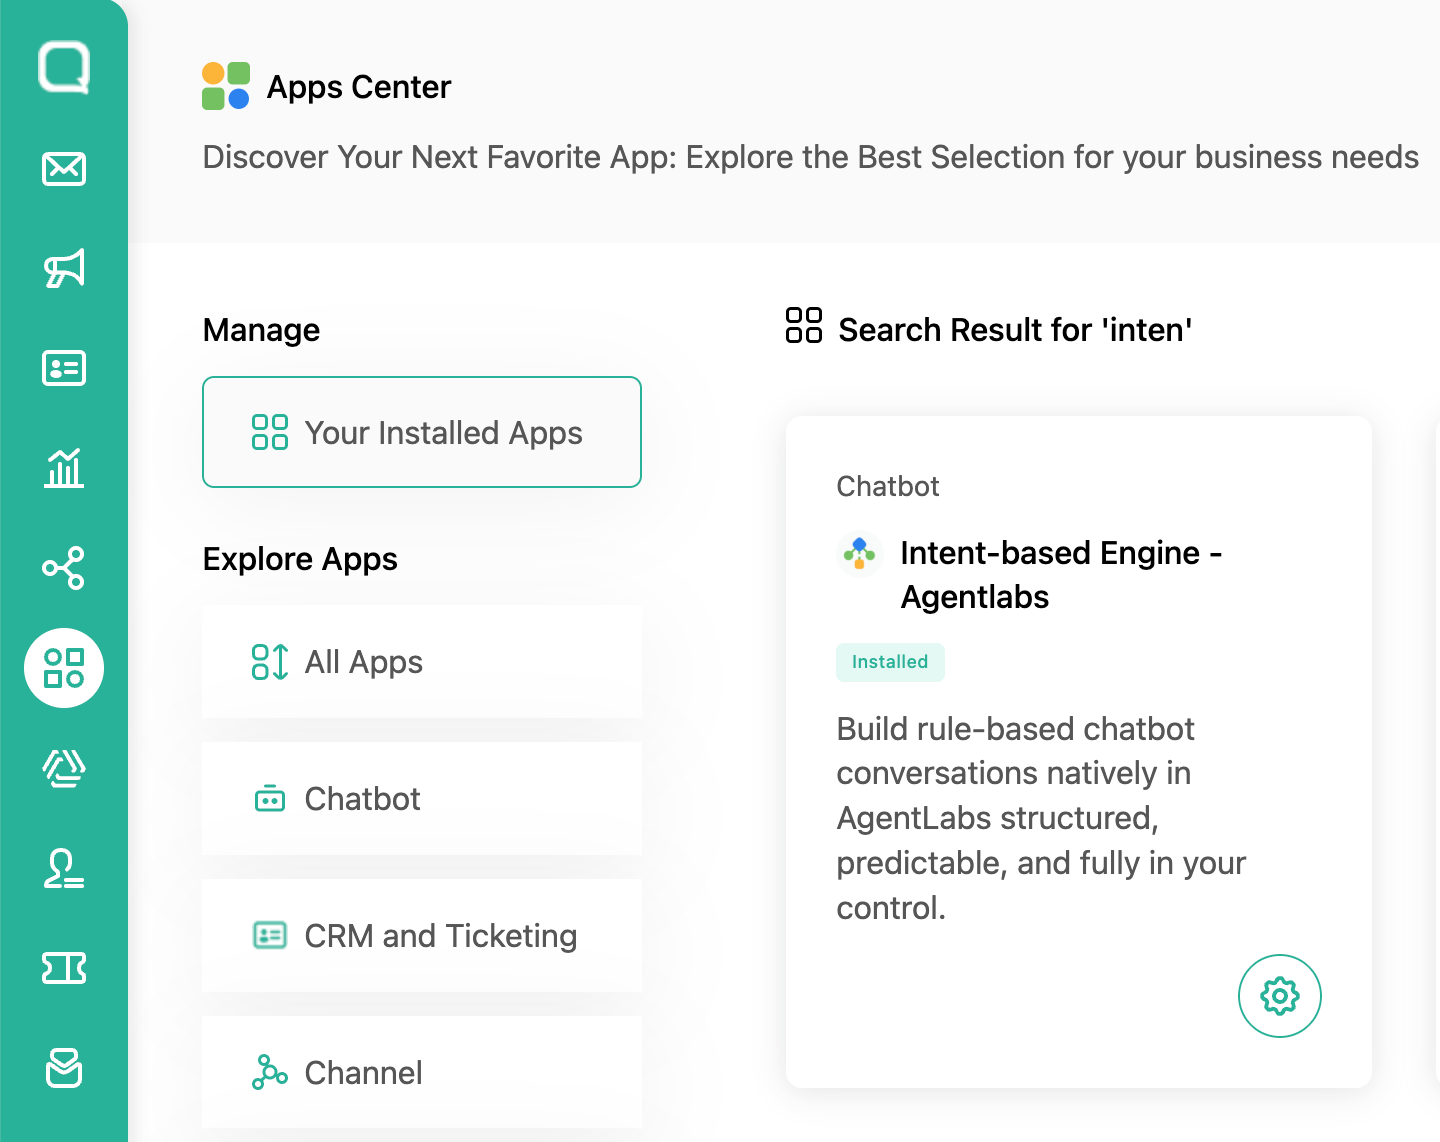Image resolution: width=1440 pixels, height=1142 pixels.
Task: Click the Installed status badge
Action: click(x=890, y=662)
